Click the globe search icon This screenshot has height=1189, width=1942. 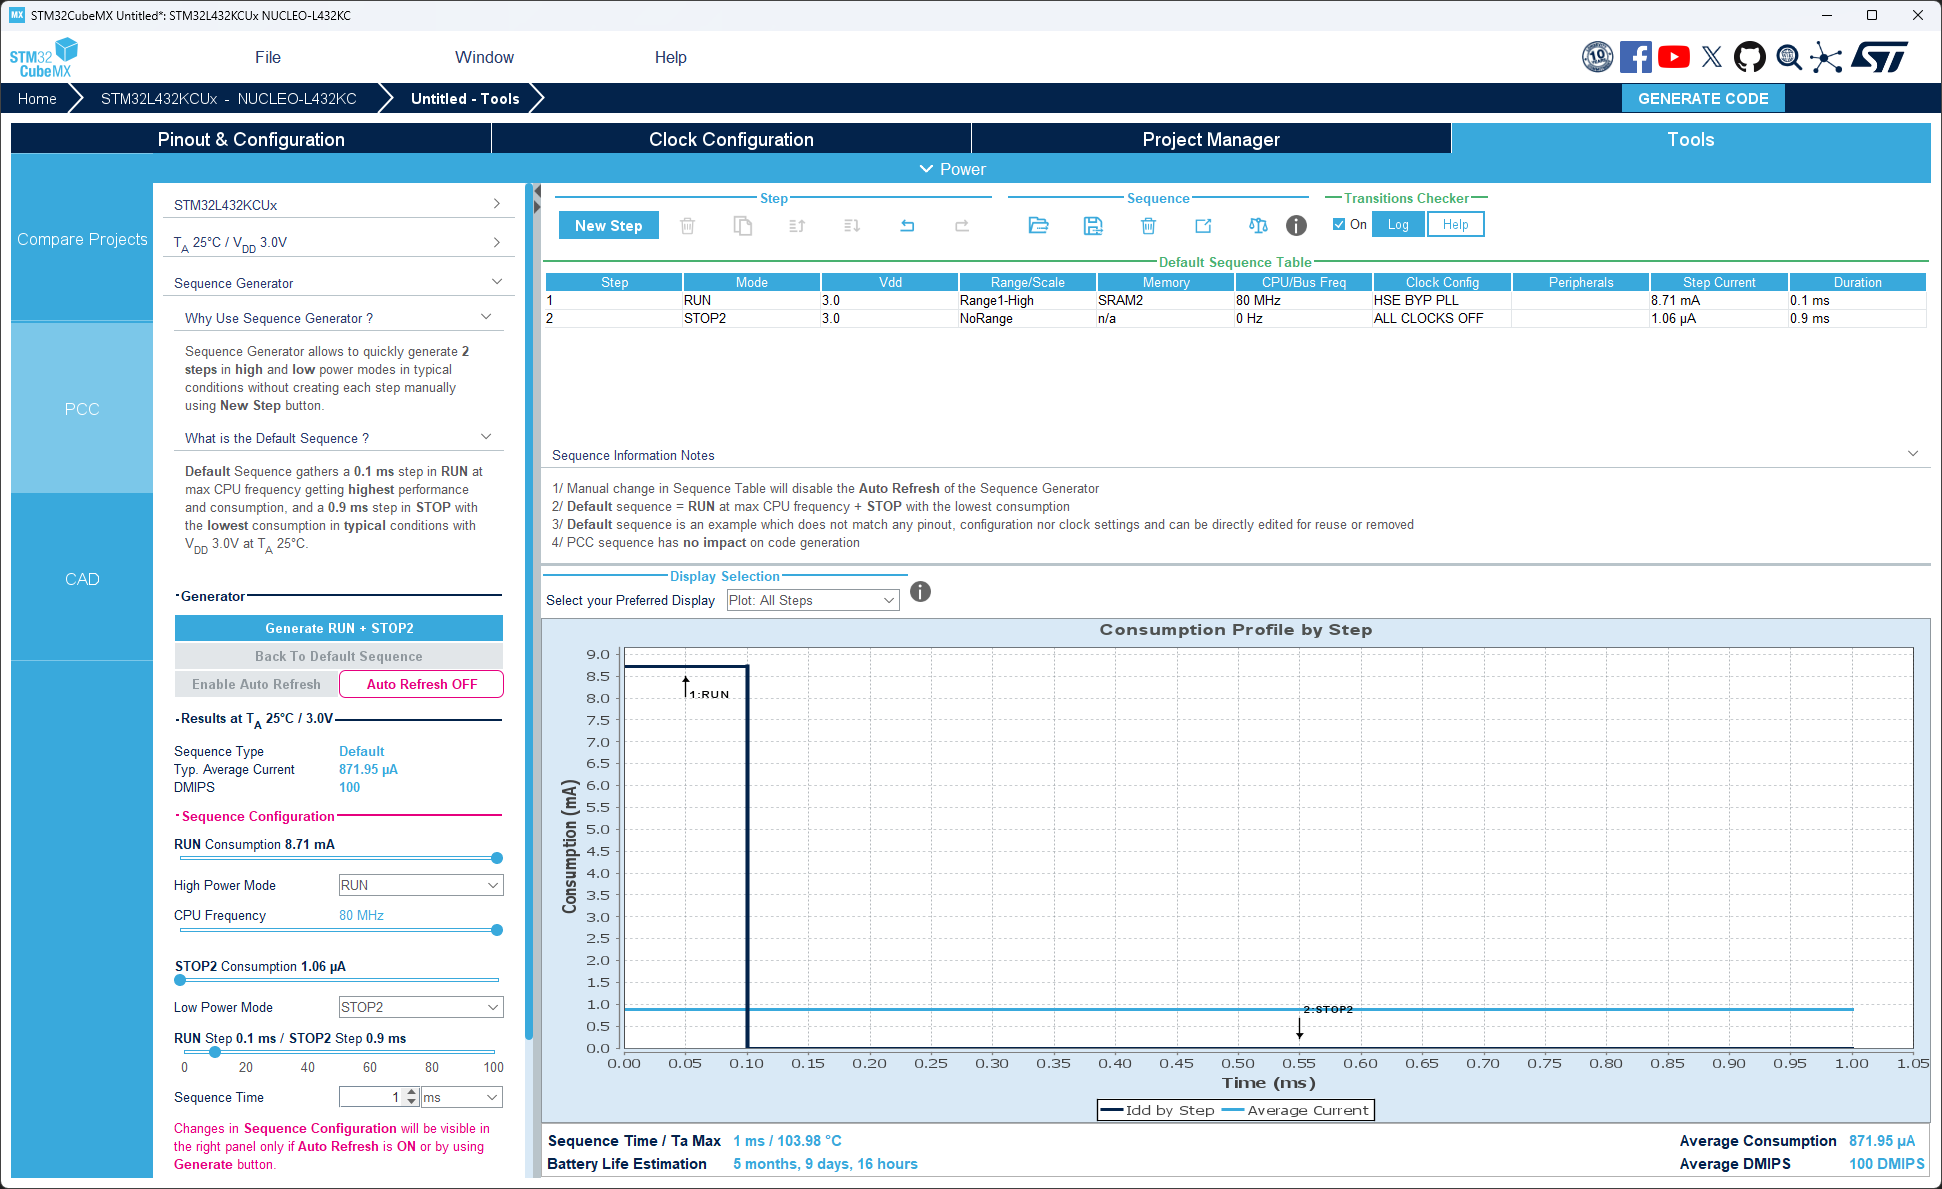click(1789, 57)
